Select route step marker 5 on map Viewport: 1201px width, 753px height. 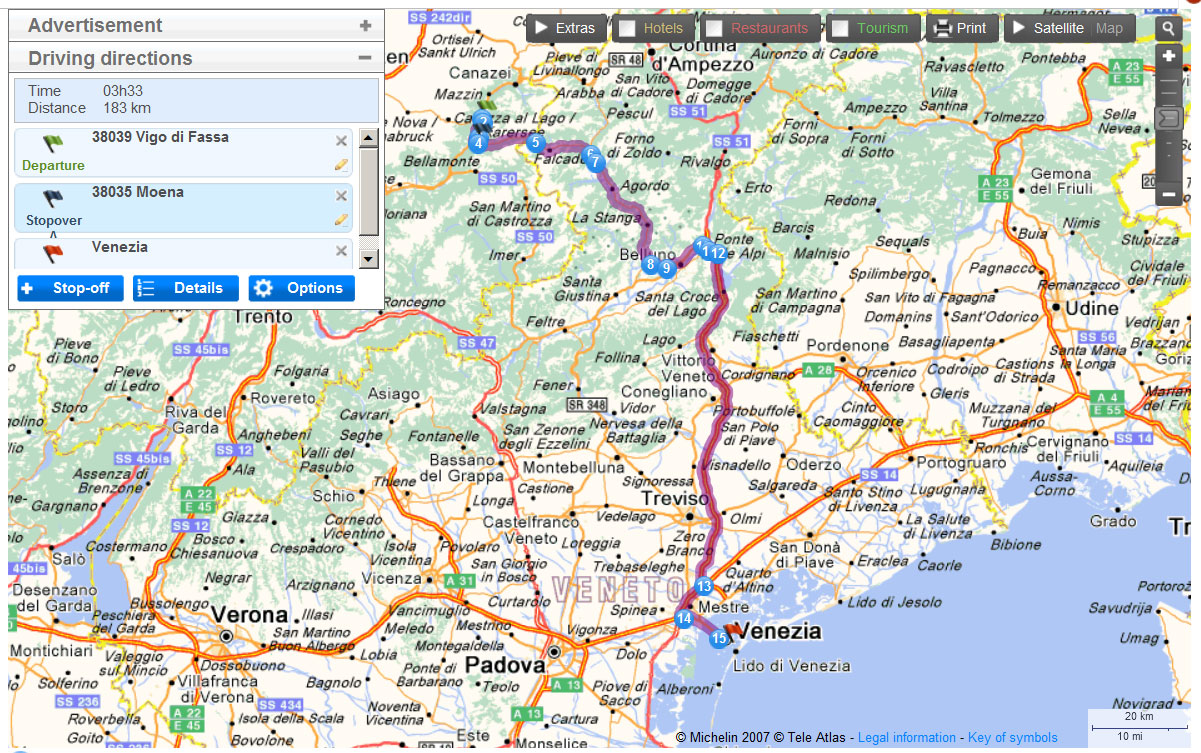(536, 142)
